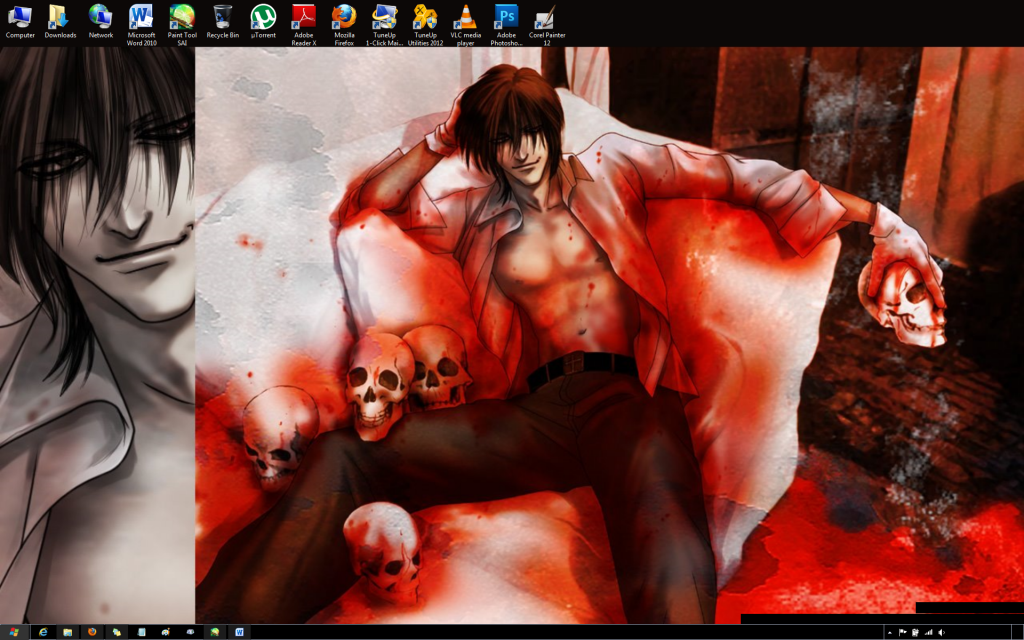The height and width of the screenshot is (640, 1024).
Task: Run TuneUp 1-Click Maintenance shortcut
Action: (384, 25)
